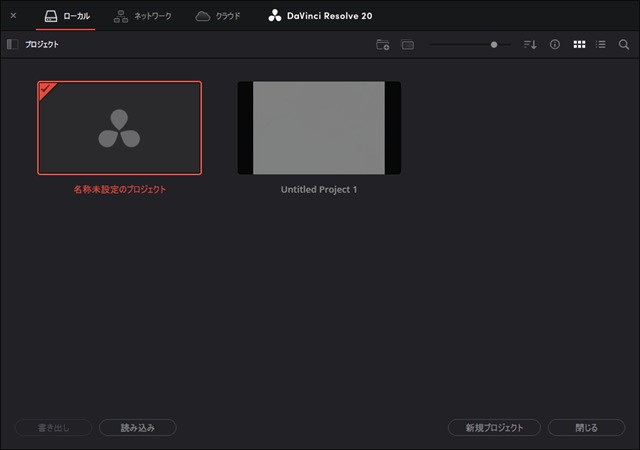This screenshot has height=450, width=640.
Task: Open the sort order menu
Action: click(530, 45)
